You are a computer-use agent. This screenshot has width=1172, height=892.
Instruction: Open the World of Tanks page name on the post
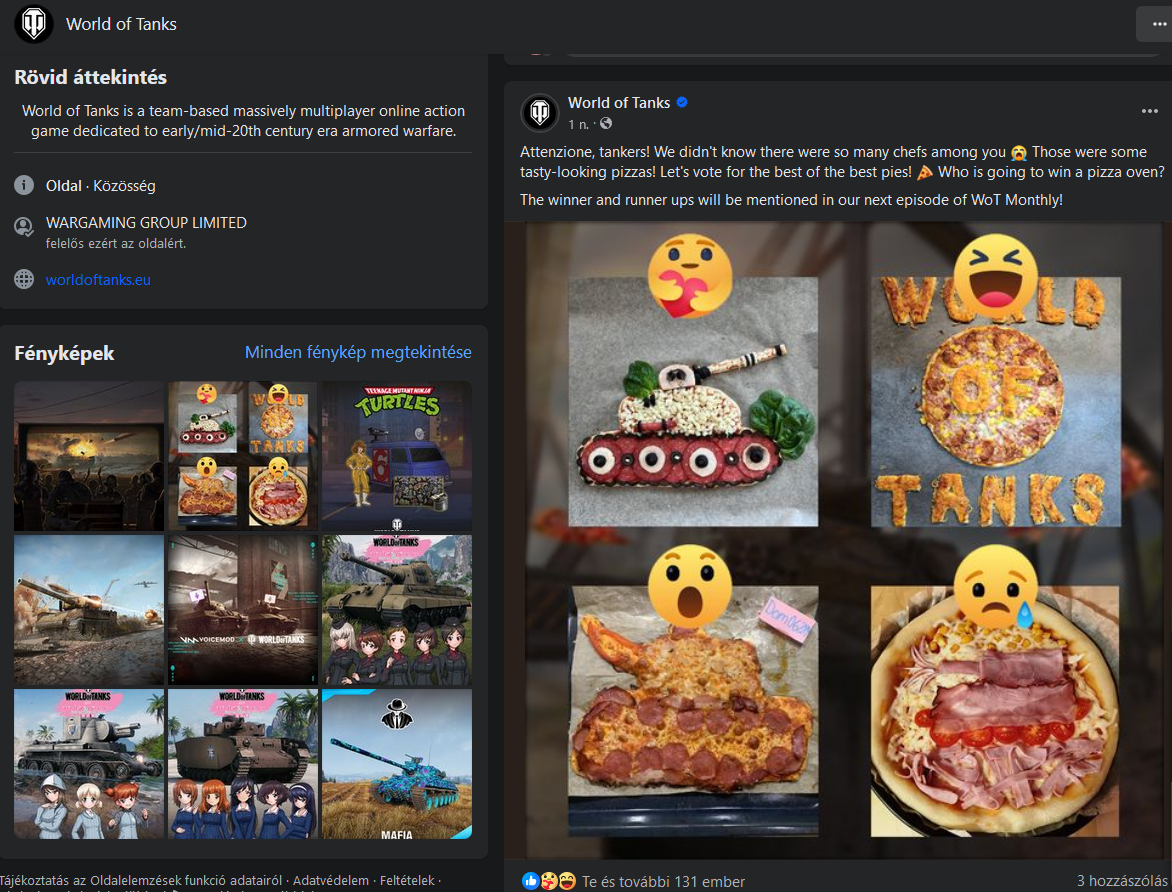coord(619,102)
